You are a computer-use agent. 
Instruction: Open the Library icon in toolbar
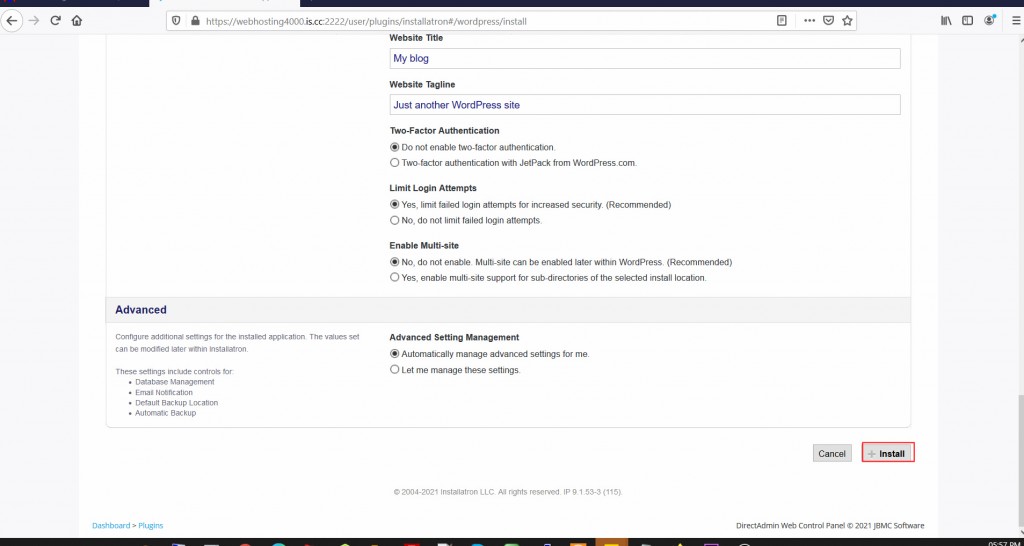coord(946,21)
